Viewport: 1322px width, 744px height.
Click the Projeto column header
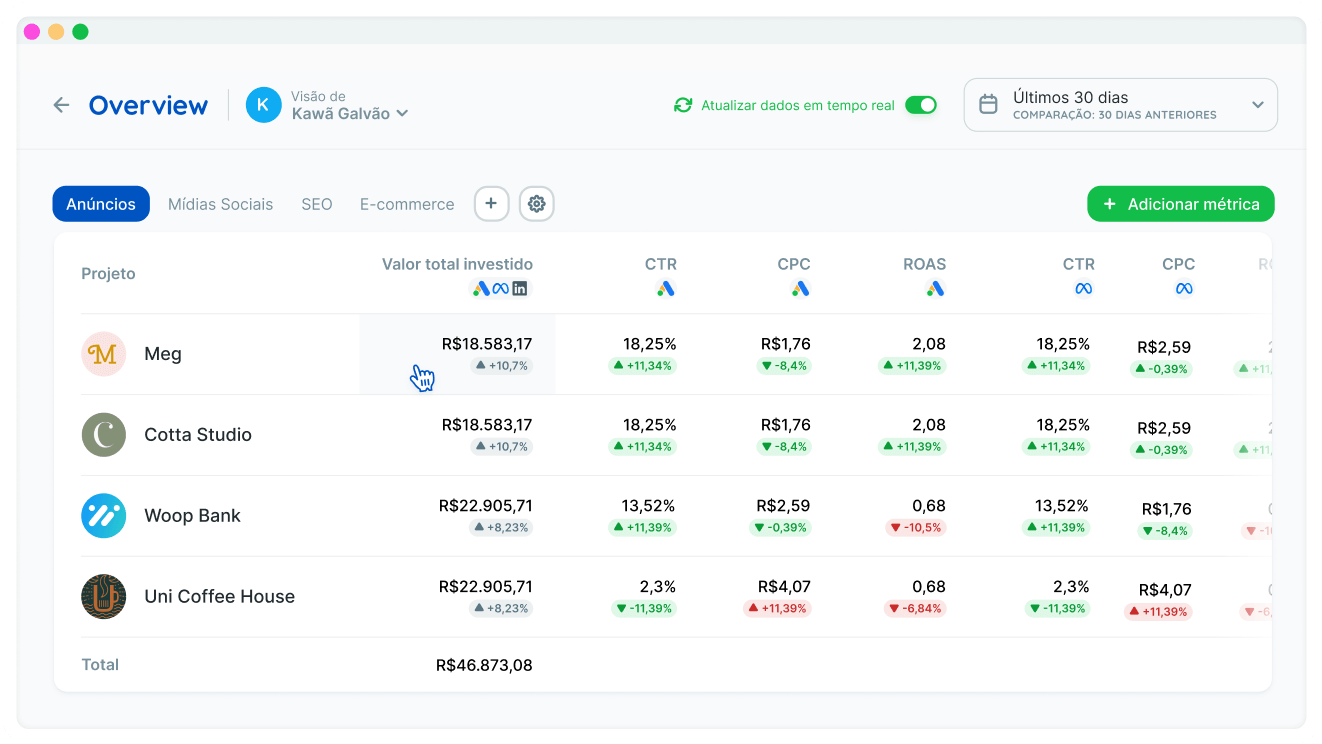point(108,274)
